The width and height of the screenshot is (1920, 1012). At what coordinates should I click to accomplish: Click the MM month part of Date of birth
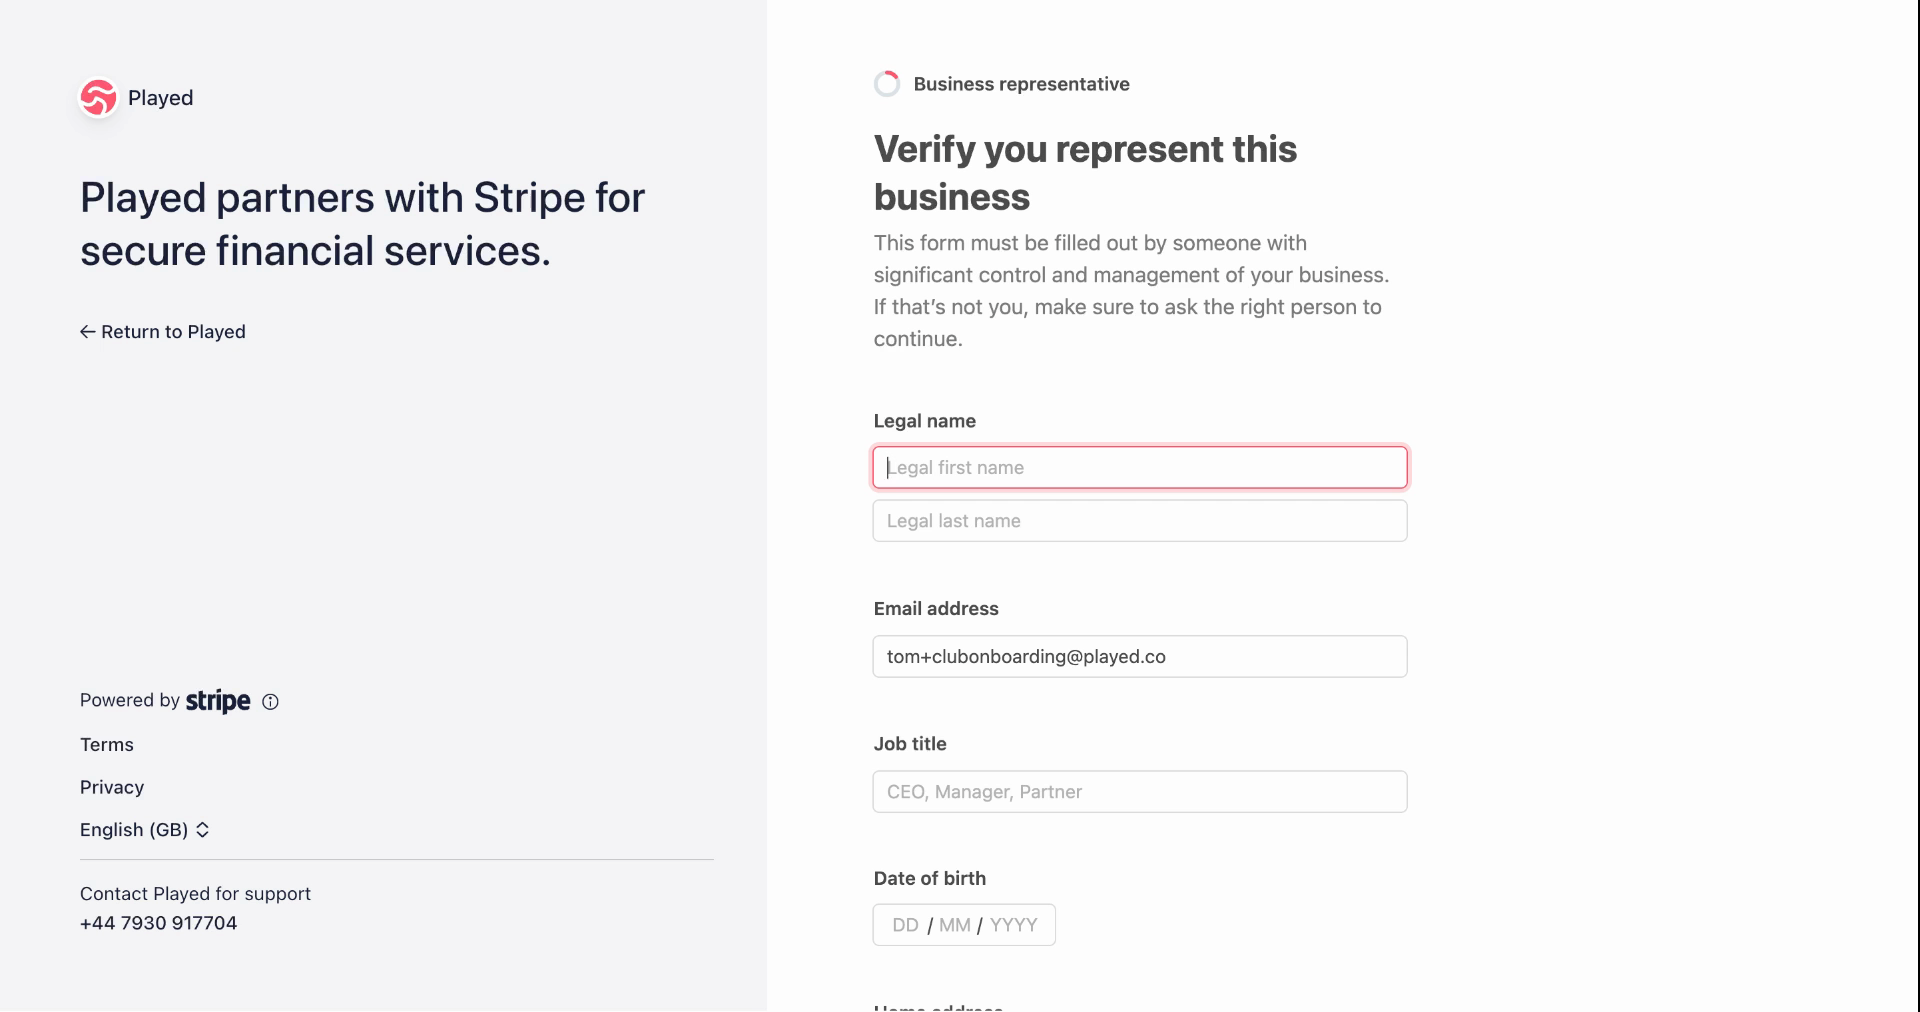click(955, 925)
